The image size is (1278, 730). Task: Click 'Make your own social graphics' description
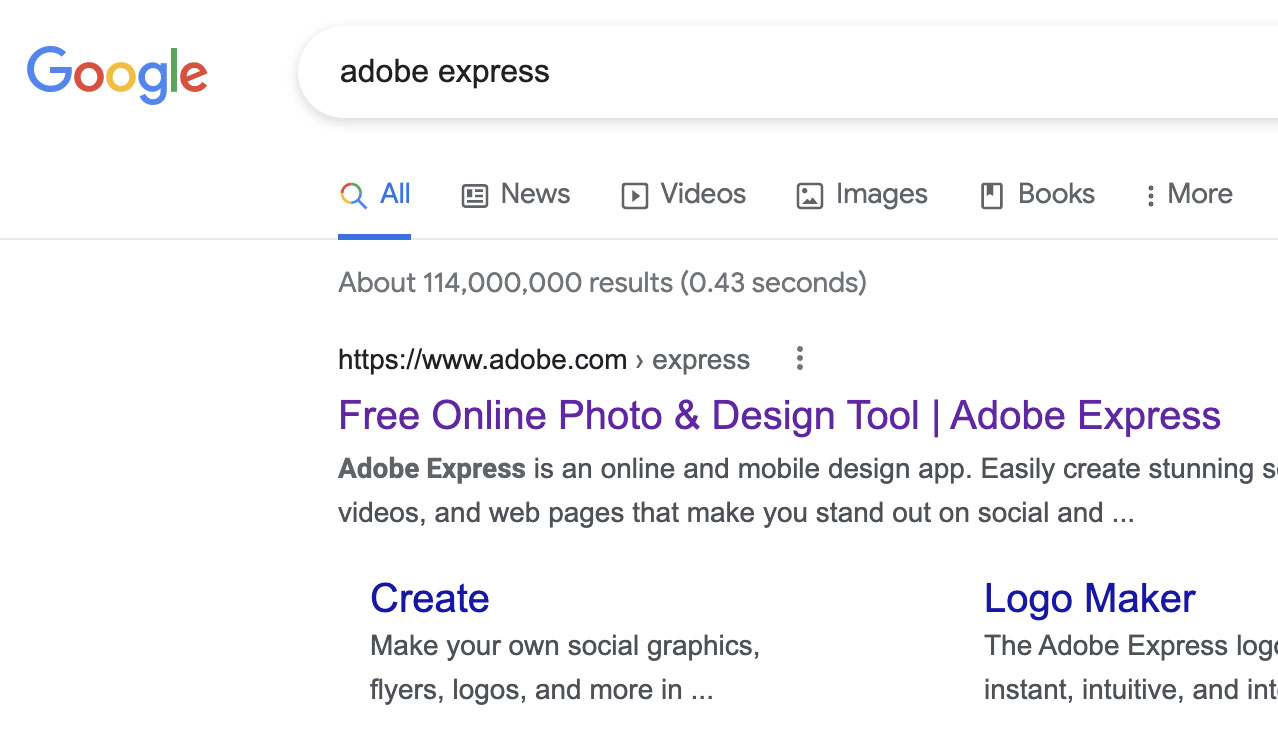(x=565, y=667)
